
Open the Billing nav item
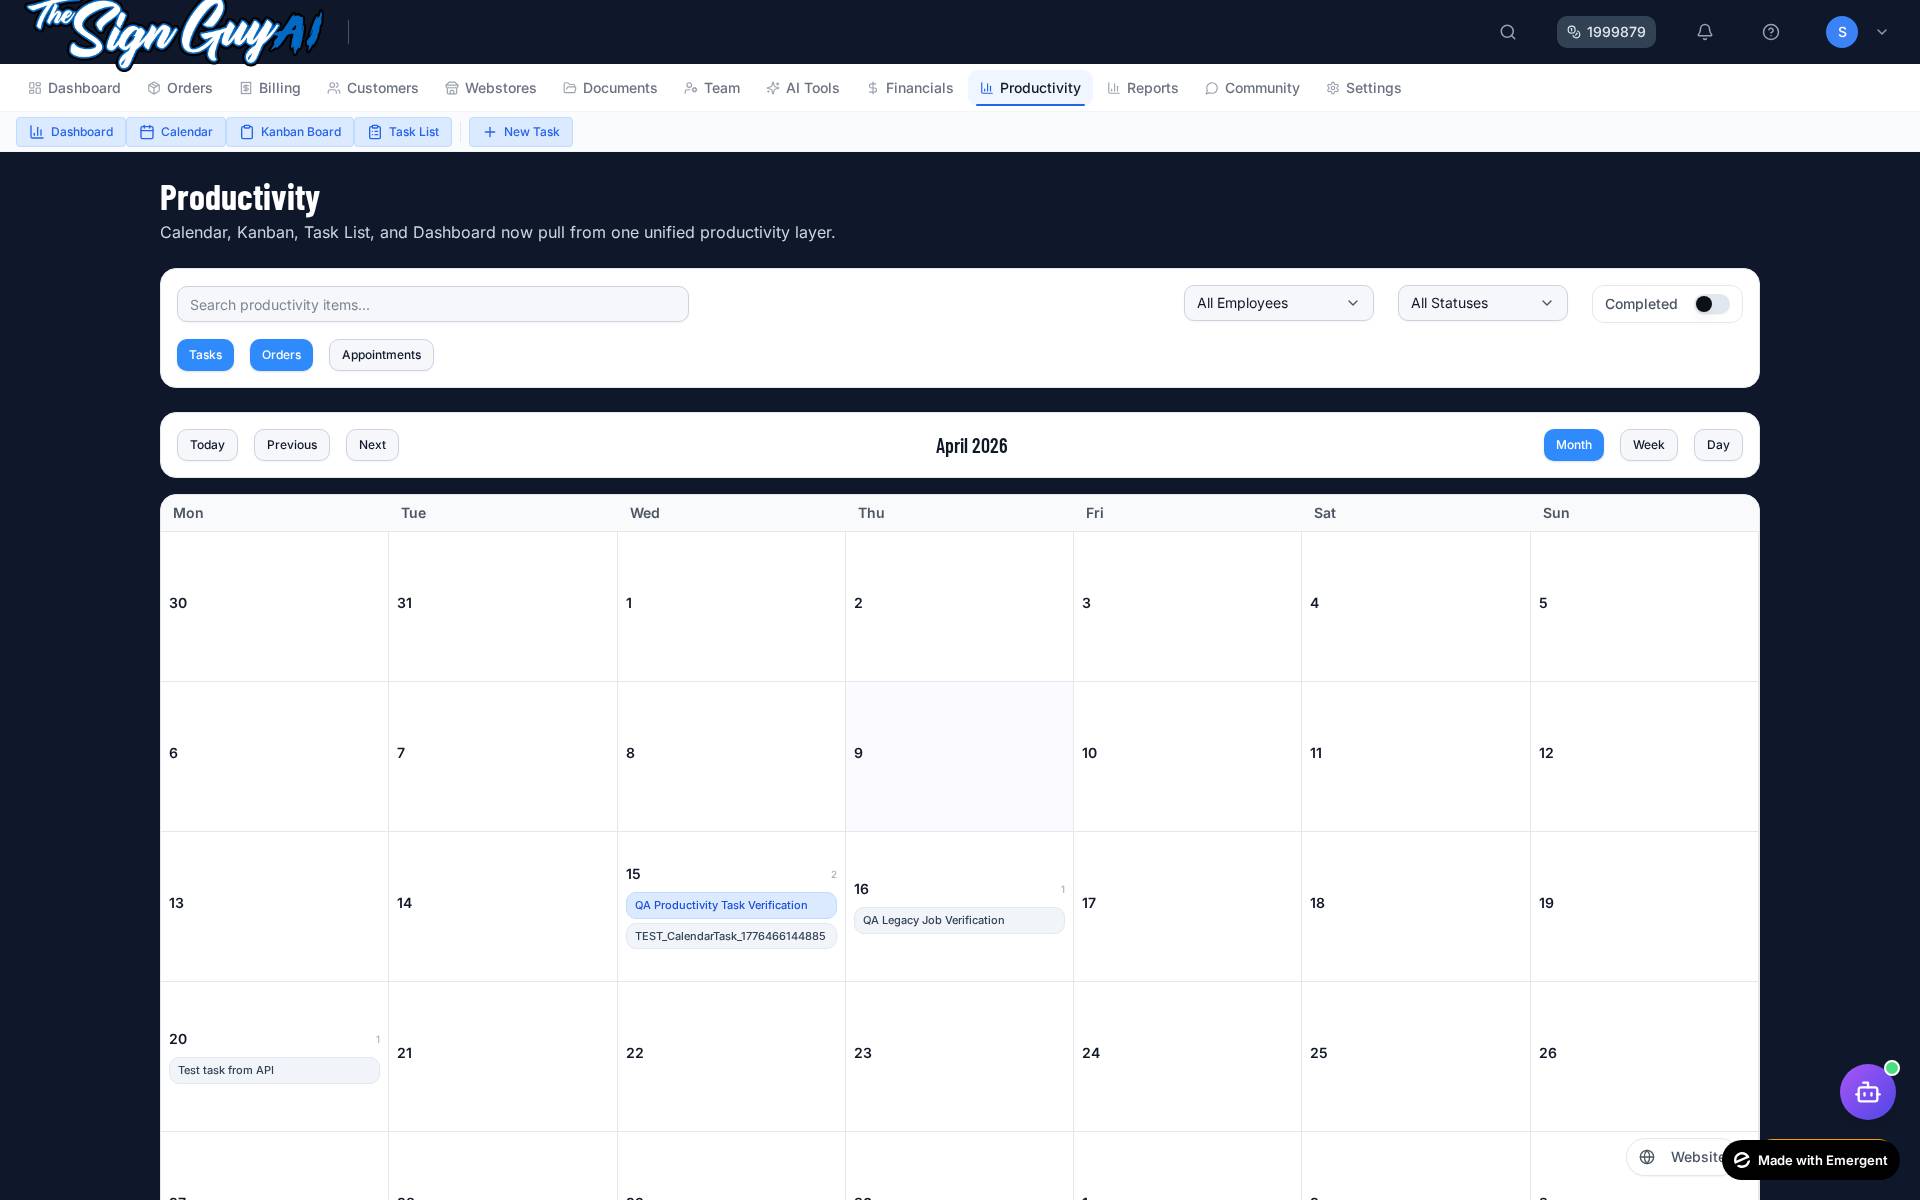coord(270,88)
